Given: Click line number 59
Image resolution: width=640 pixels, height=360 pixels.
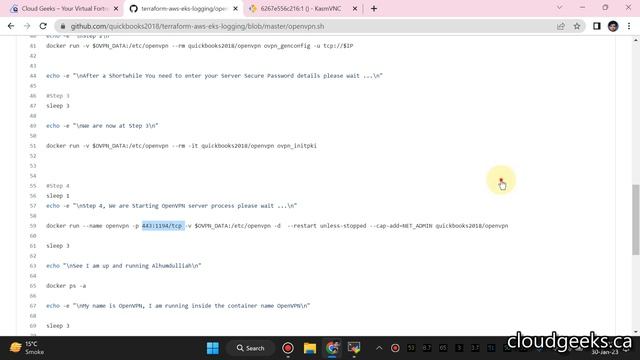Looking at the screenshot, I should pos(33,226).
